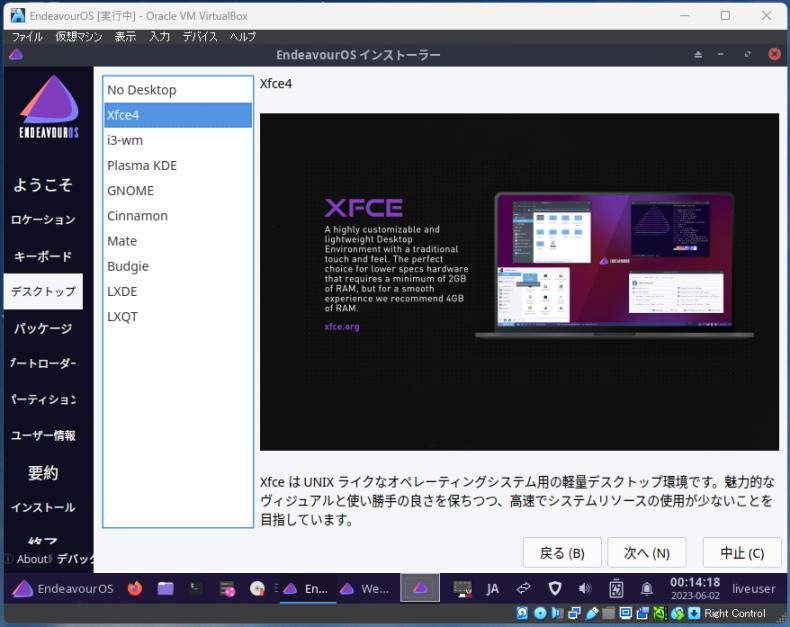Click VirtualBox recording status icon
Image resolution: width=790 pixels, height=627 pixels.
pyautogui.click(x=643, y=613)
